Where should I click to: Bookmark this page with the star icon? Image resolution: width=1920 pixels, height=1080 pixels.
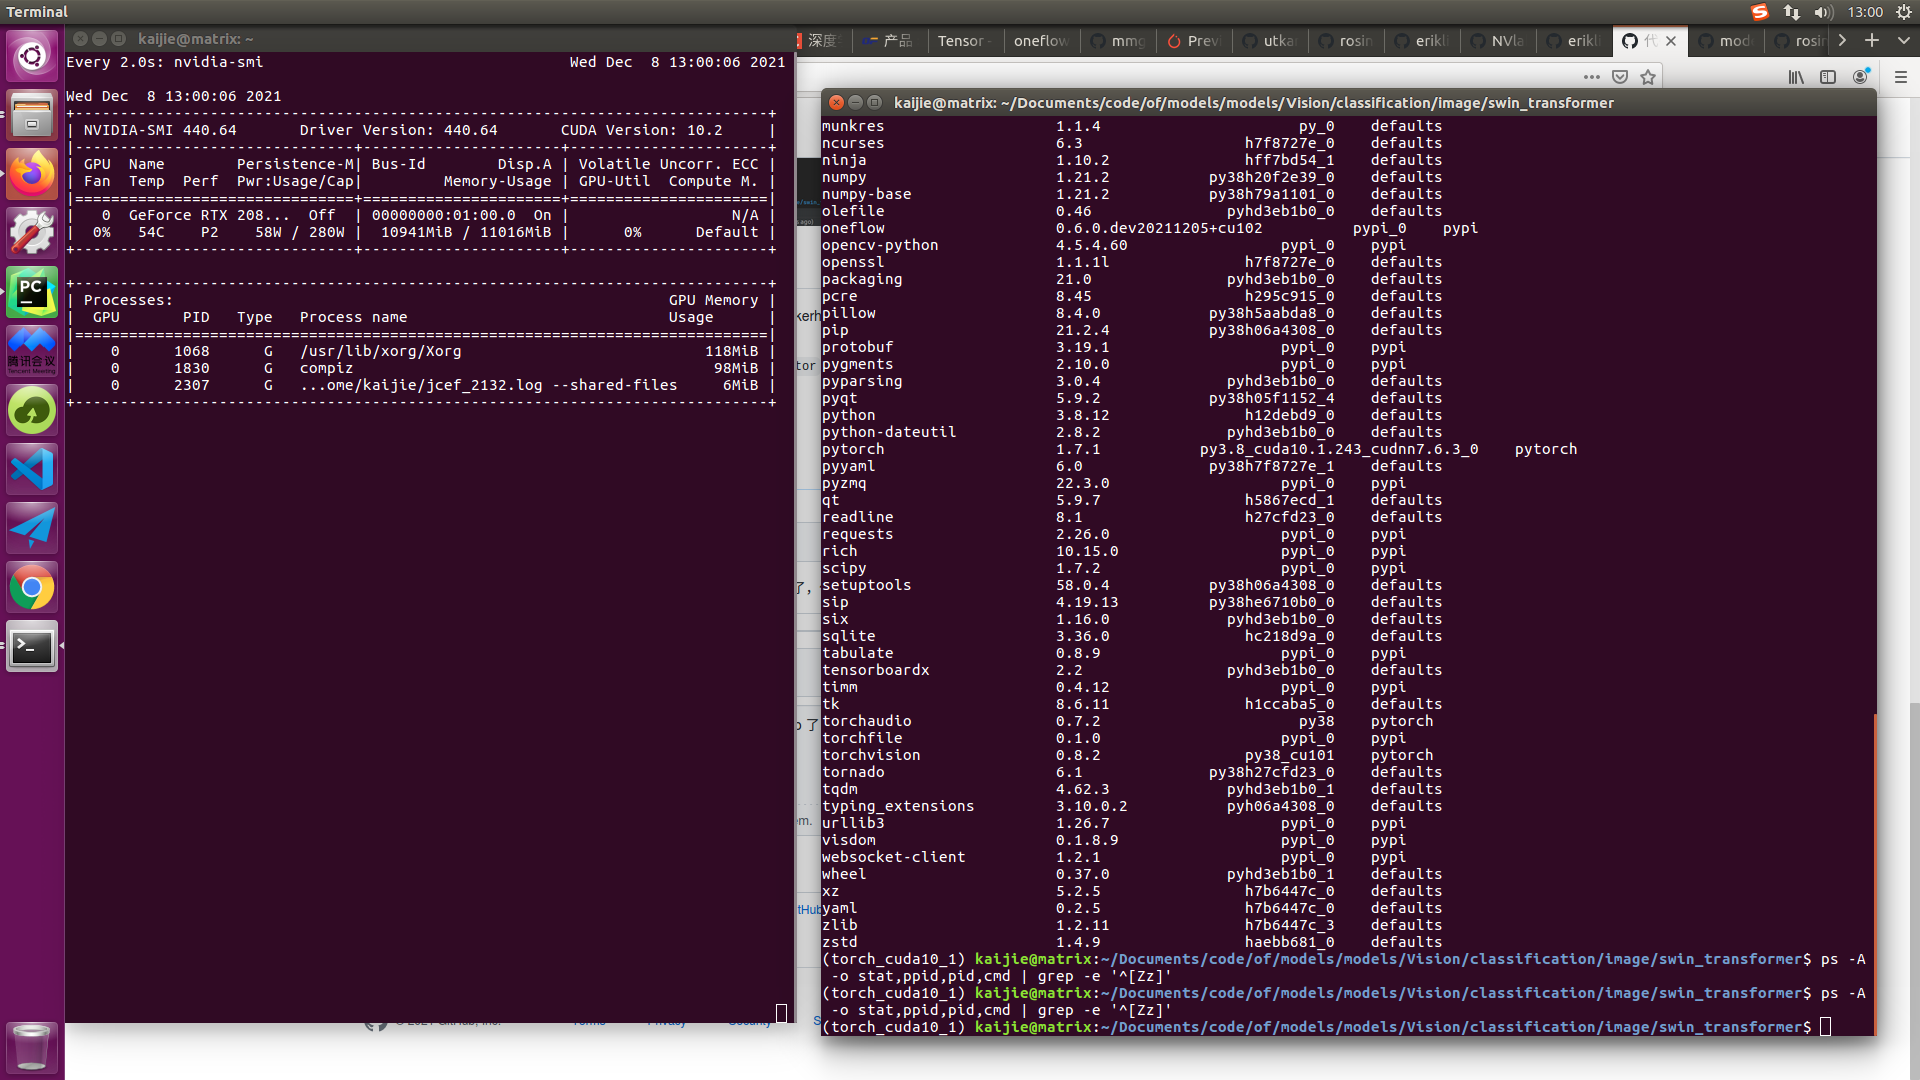(1648, 77)
